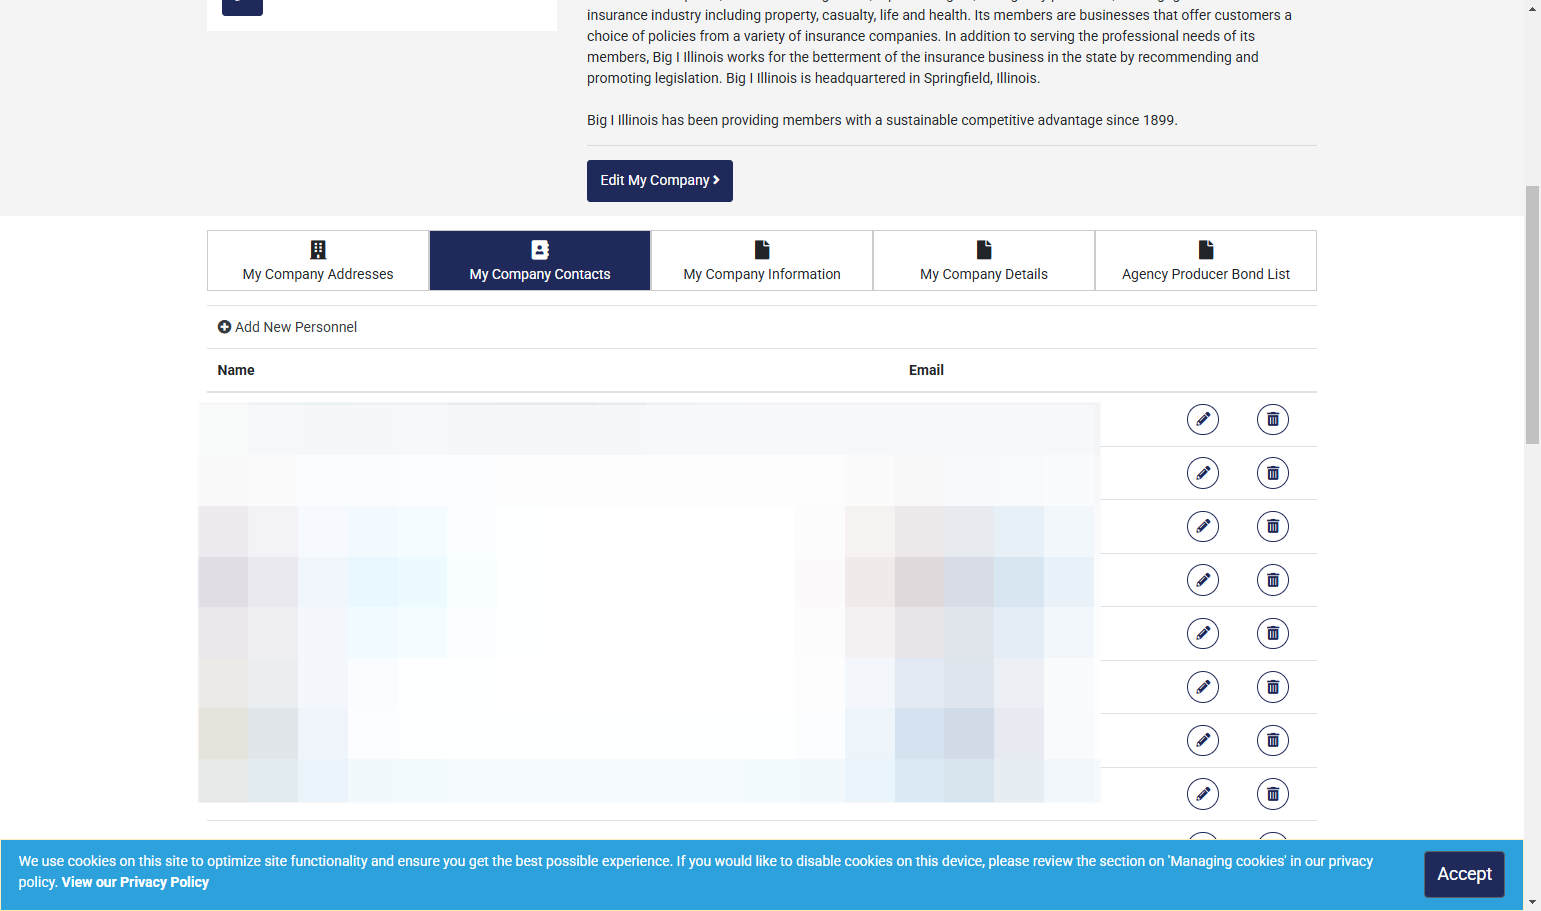1541x911 pixels.
Task: Edit the first contact row with pencil icon
Action: tap(1203, 420)
